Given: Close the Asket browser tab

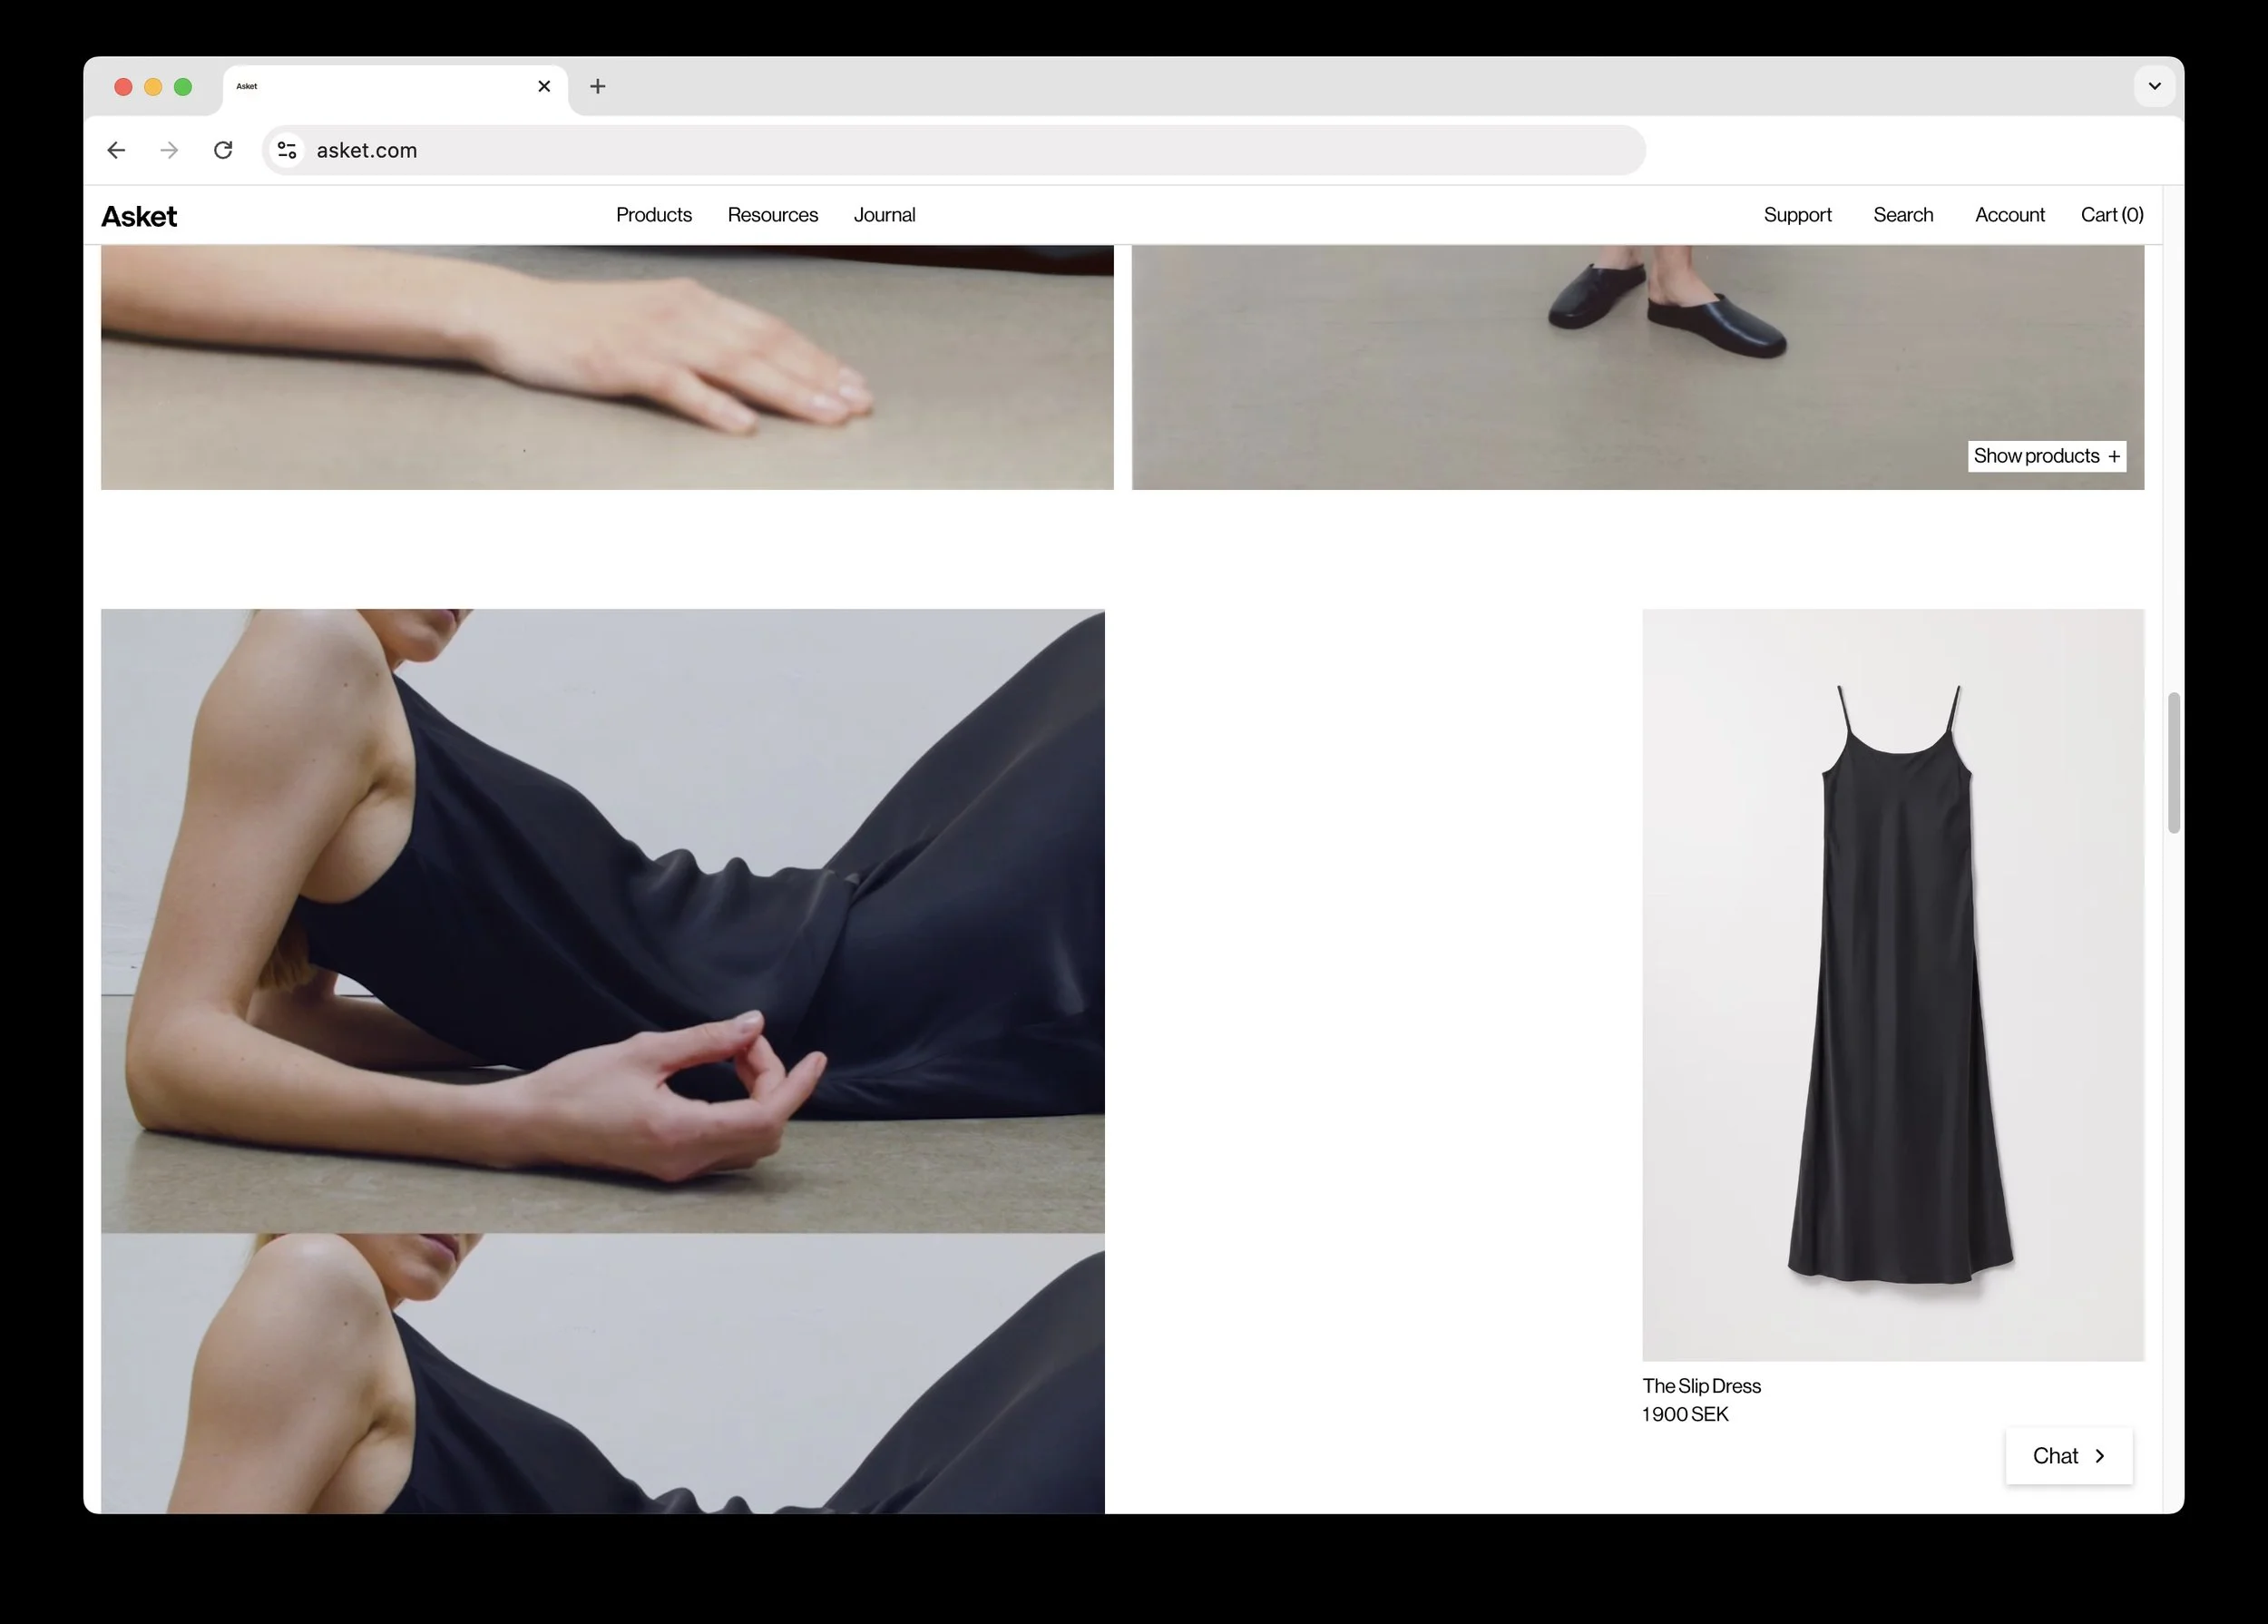Looking at the screenshot, I should [544, 87].
